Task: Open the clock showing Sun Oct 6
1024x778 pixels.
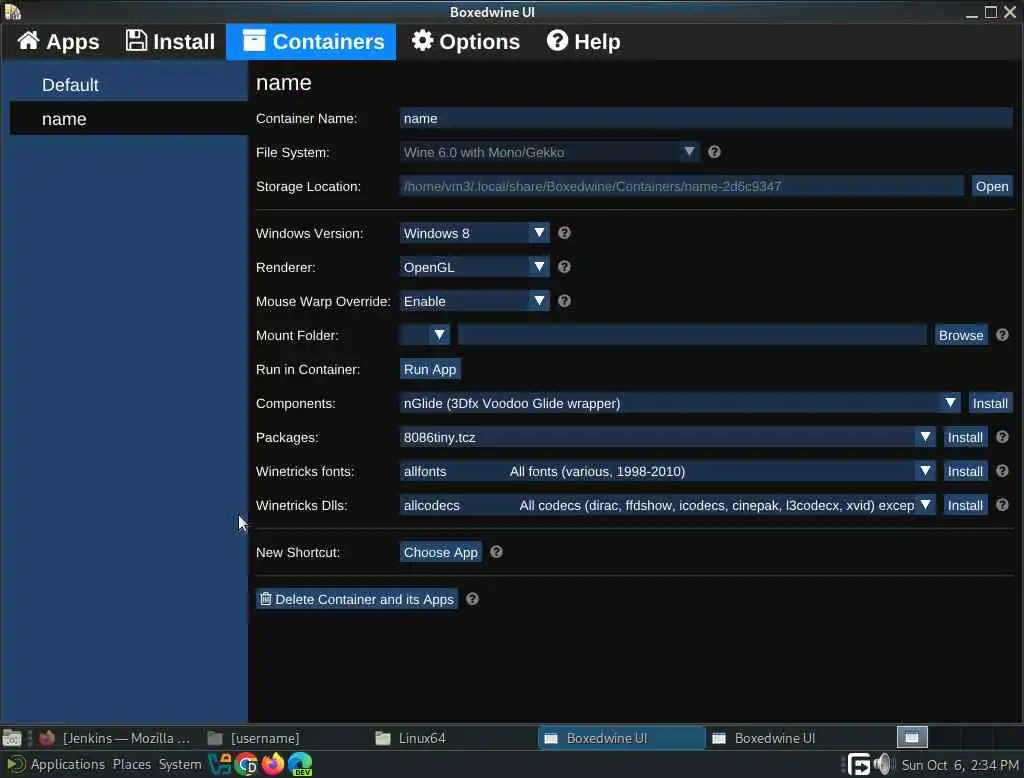Action: click(x=959, y=765)
